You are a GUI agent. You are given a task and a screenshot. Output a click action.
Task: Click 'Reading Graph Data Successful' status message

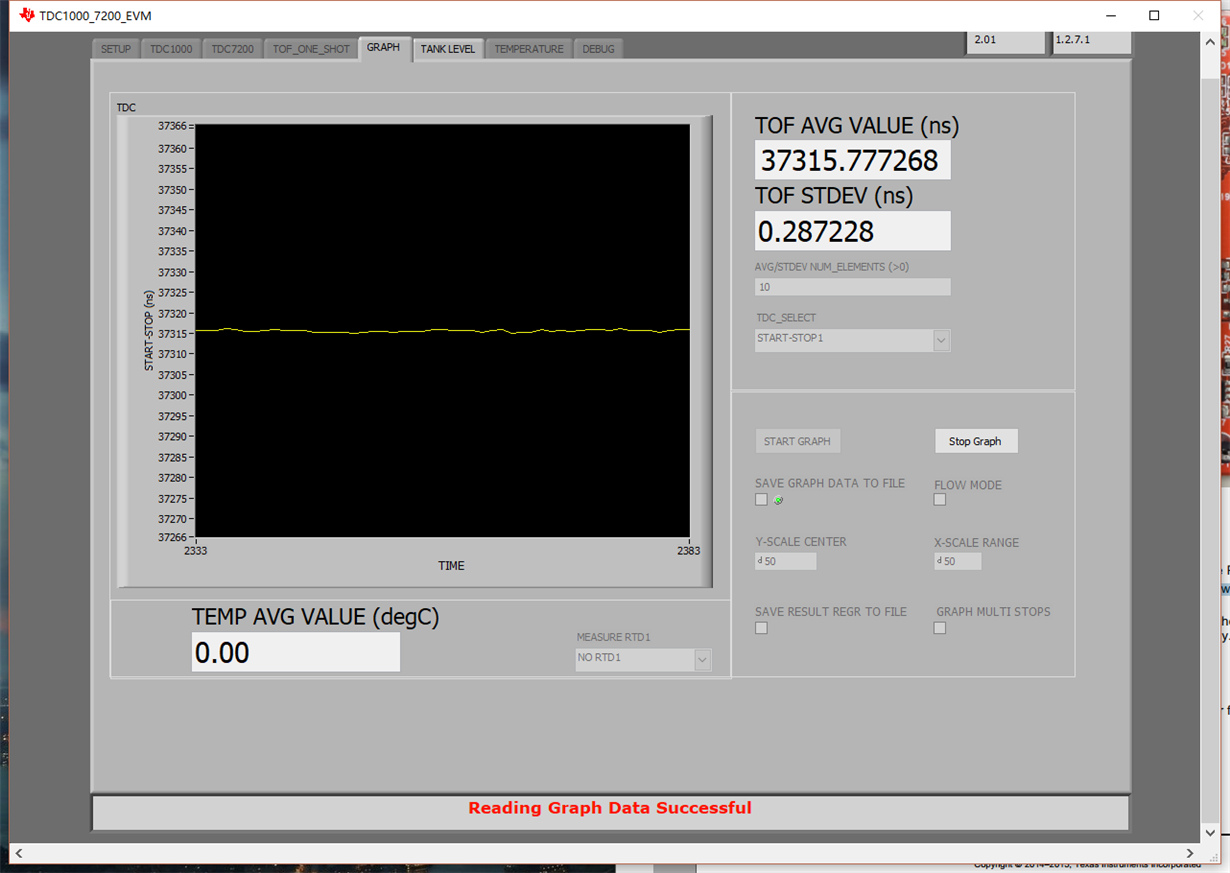610,808
